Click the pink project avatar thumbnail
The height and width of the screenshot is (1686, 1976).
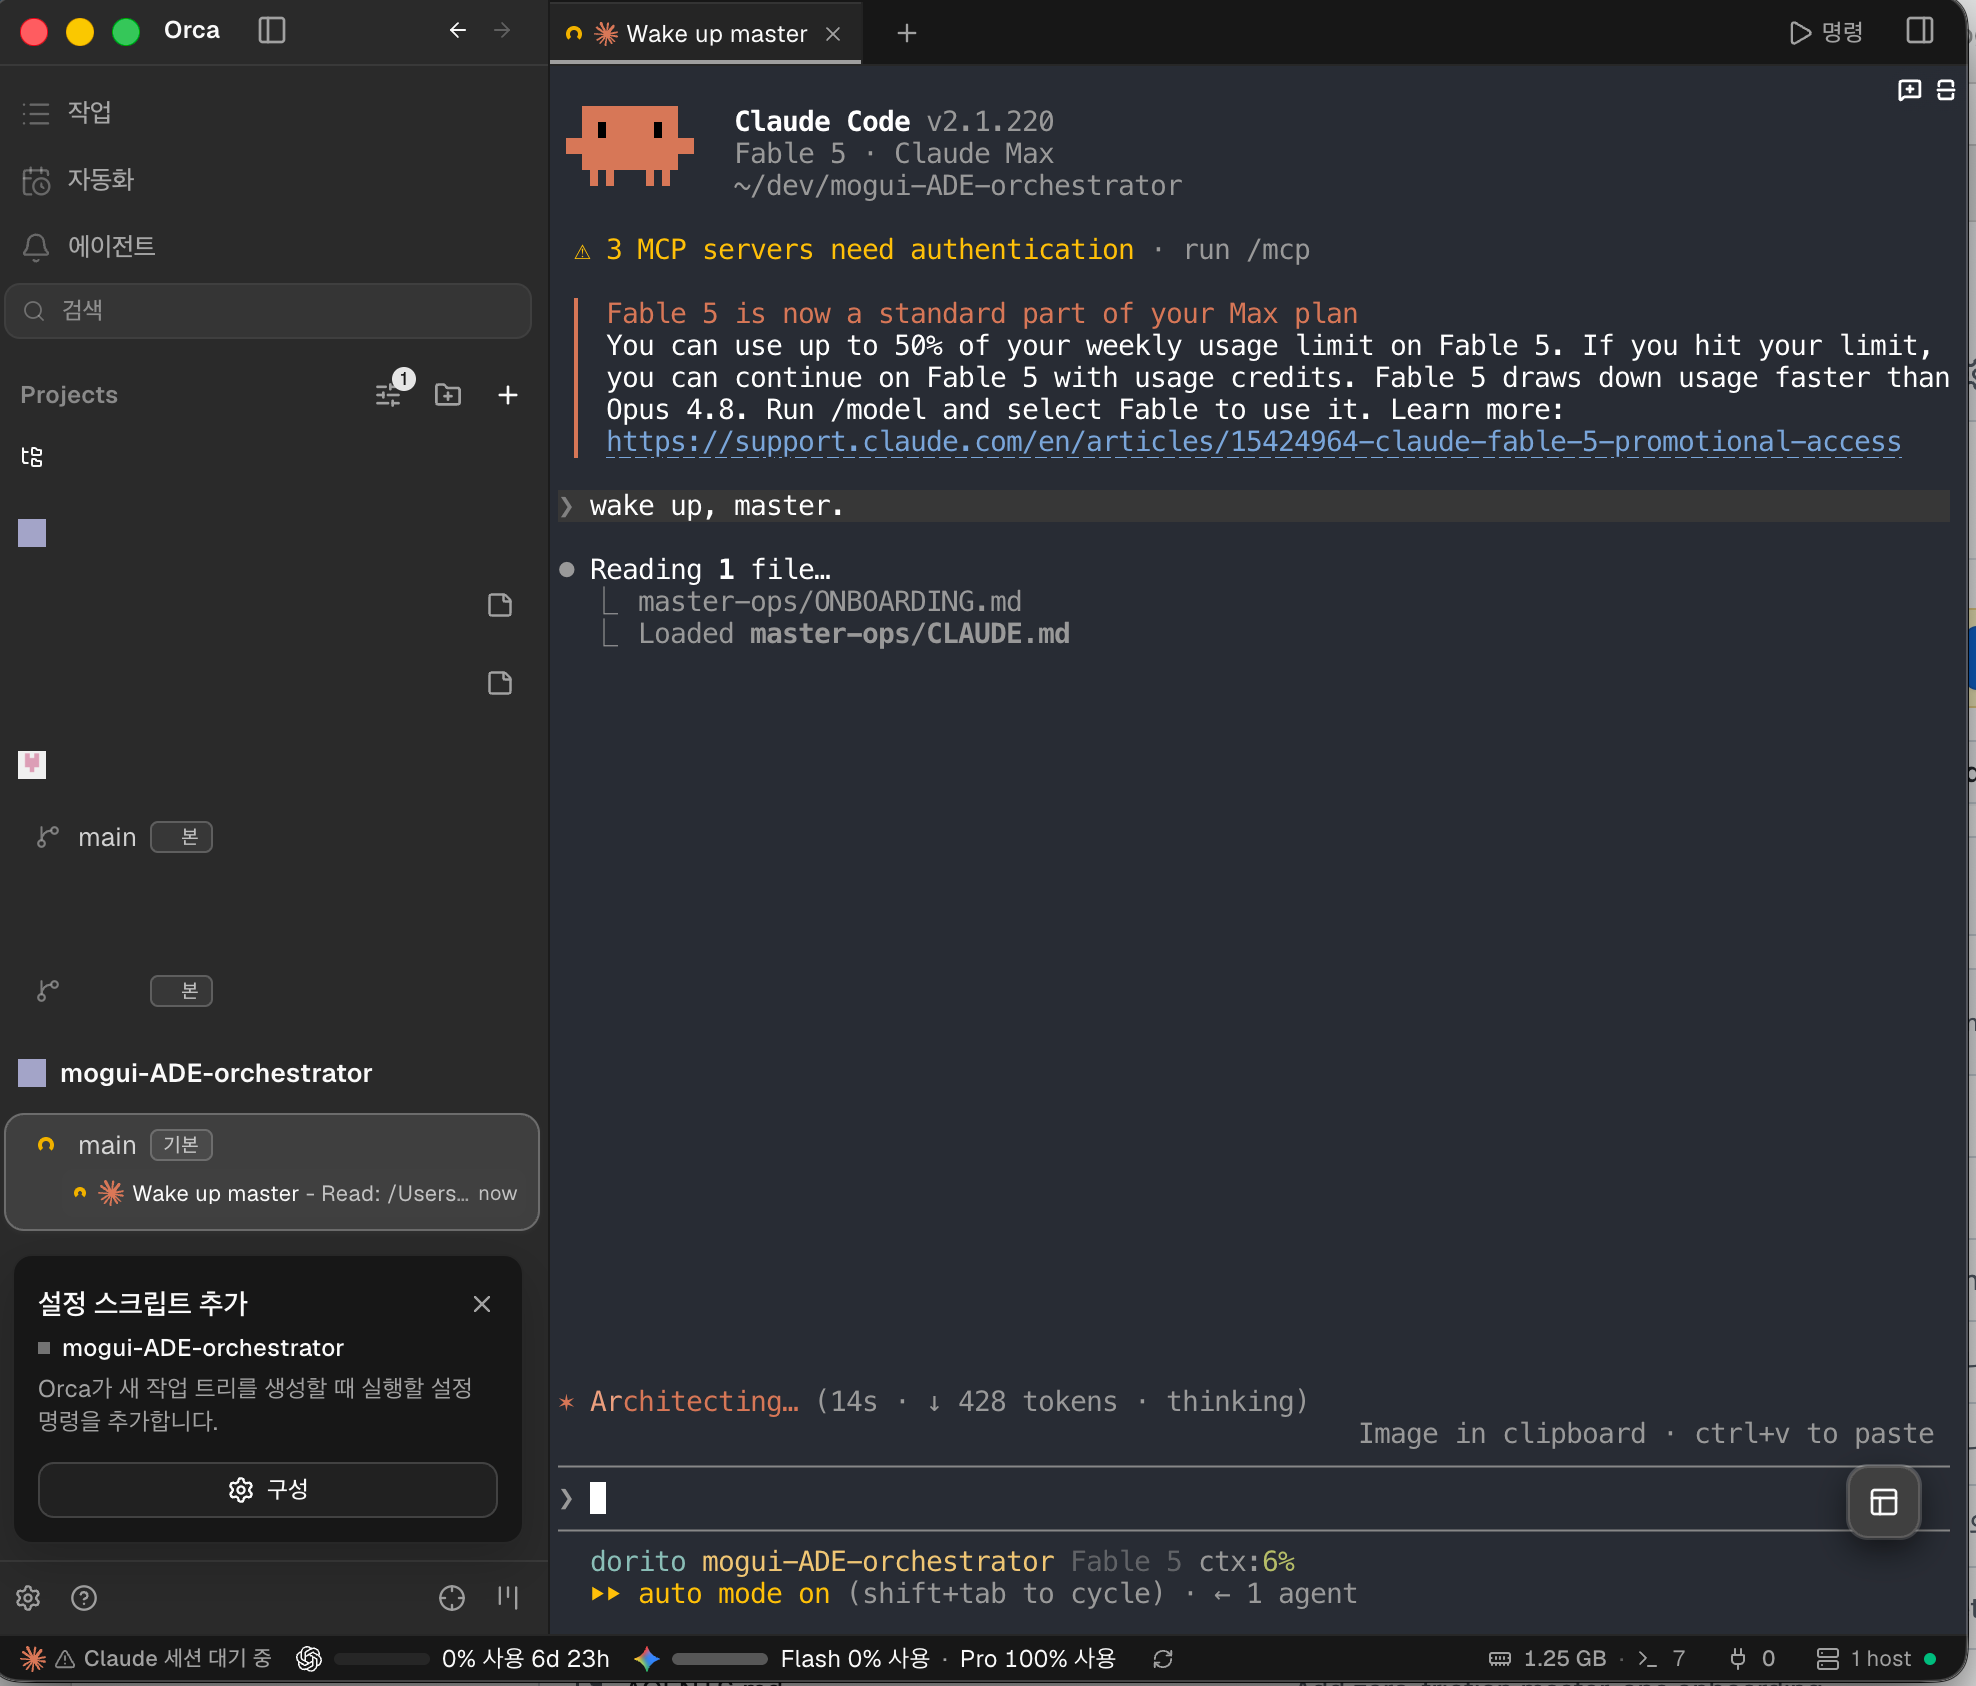tap(32, 765)
